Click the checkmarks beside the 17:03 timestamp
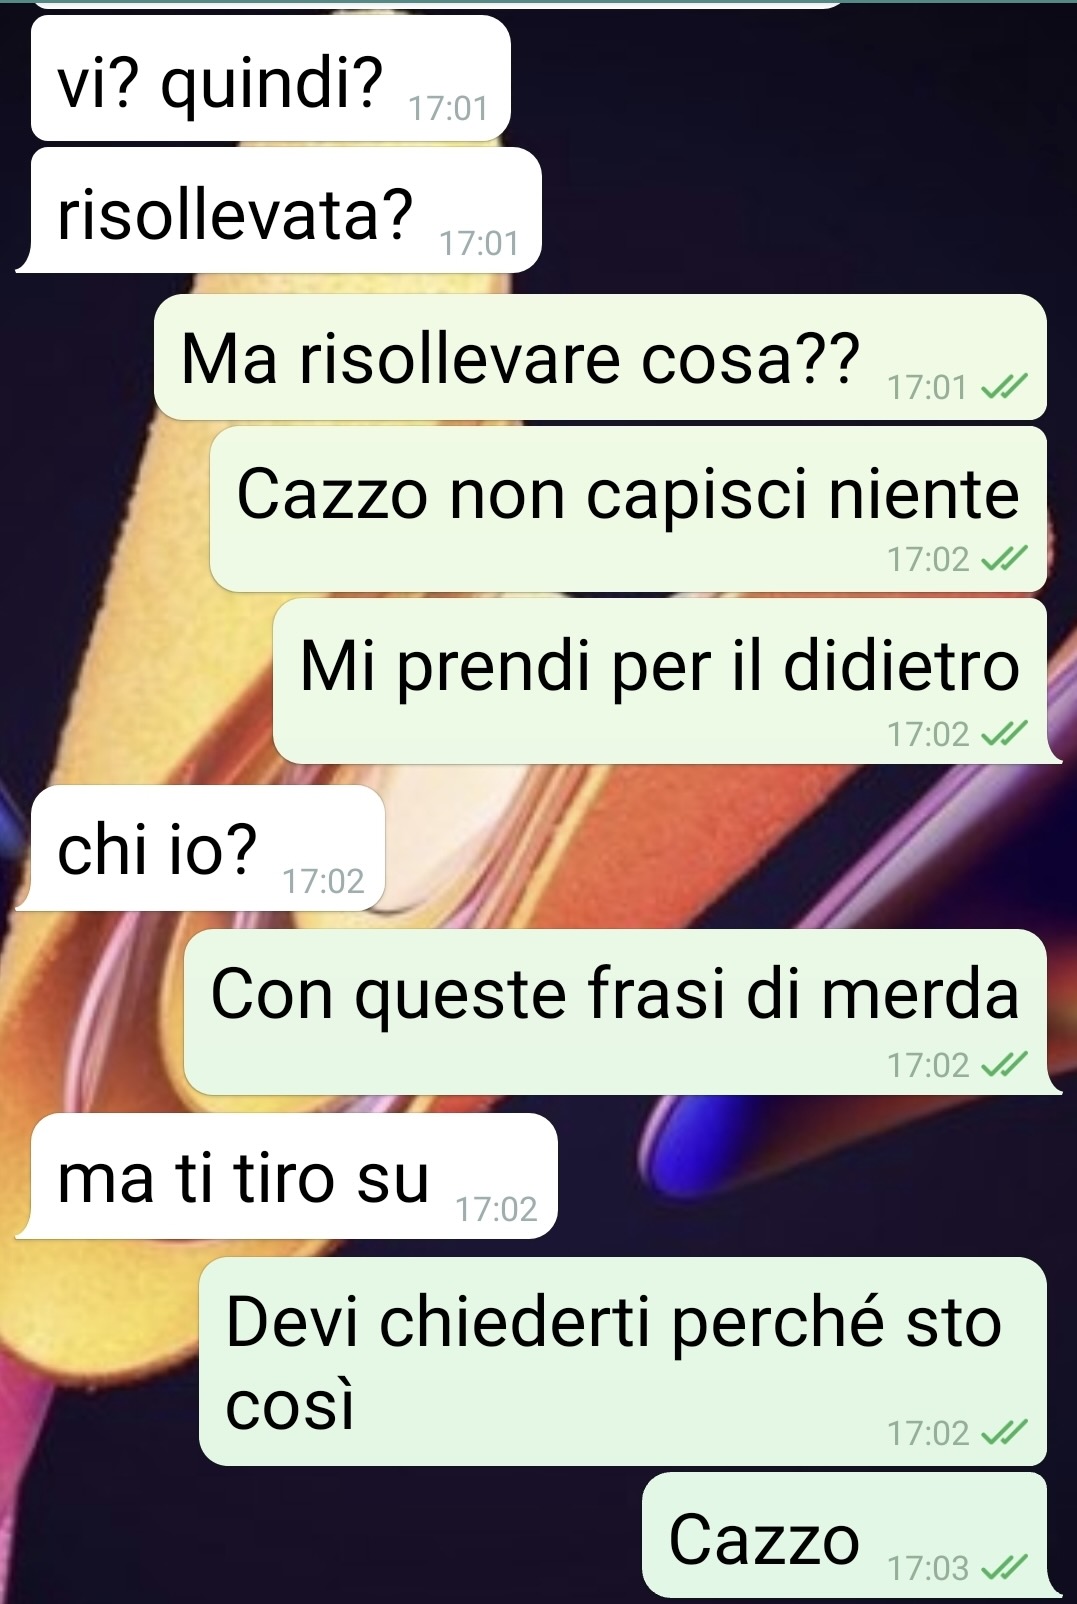The height and width of the screenshot is (1604, 1077). [x=1004, y=1567]
